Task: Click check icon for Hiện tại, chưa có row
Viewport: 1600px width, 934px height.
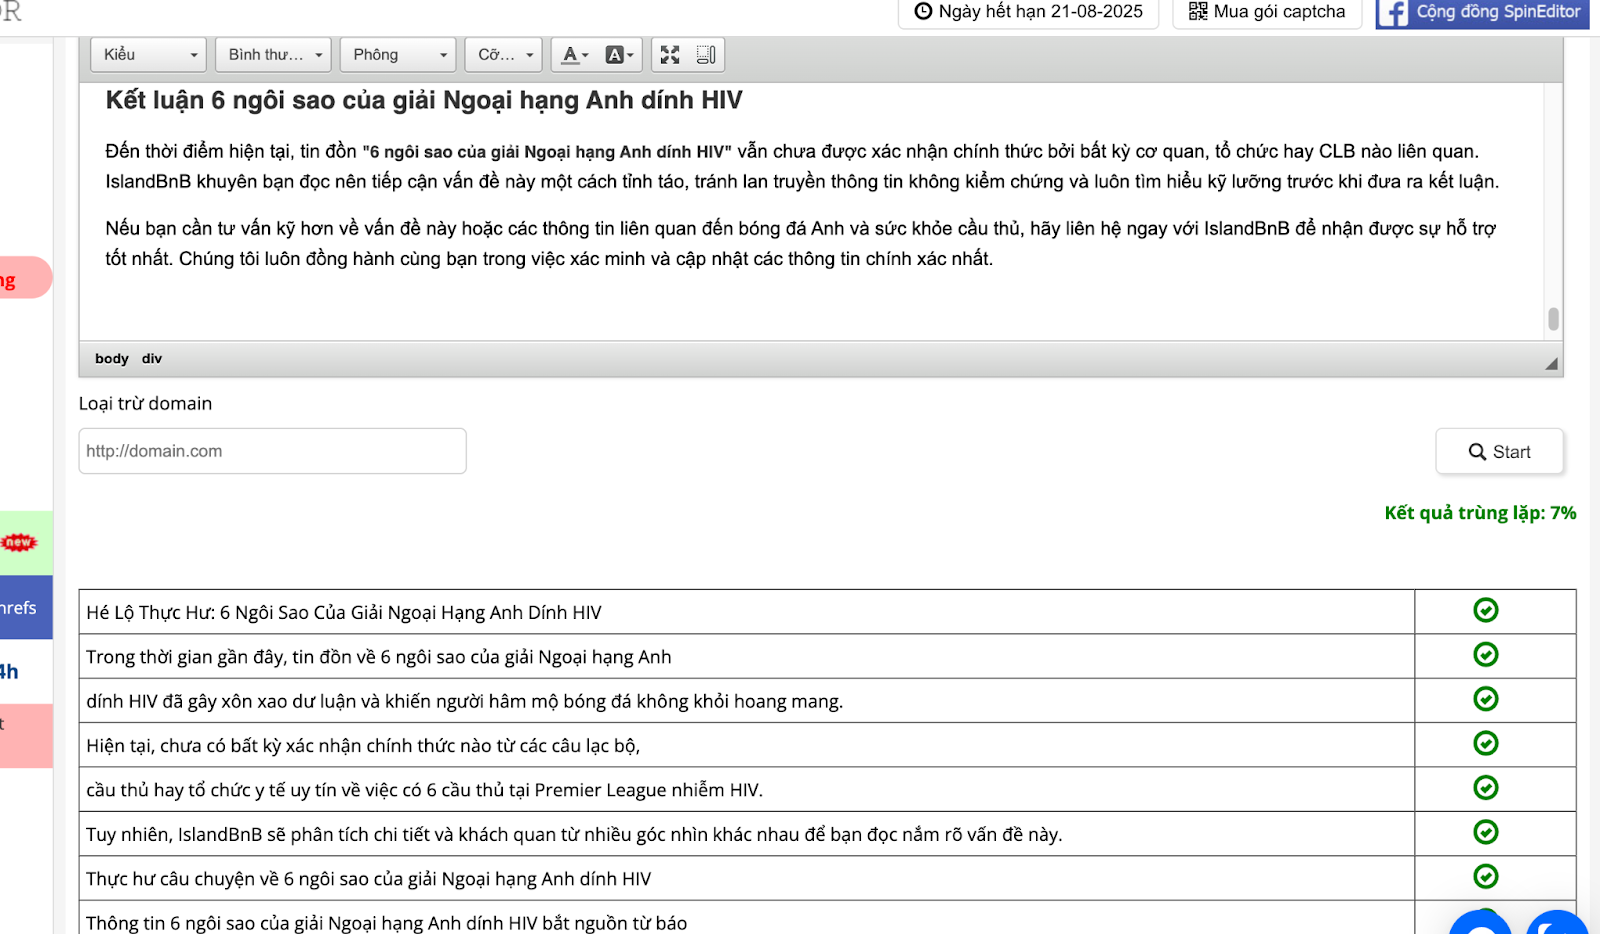Action: click(x=1486, y=743)
